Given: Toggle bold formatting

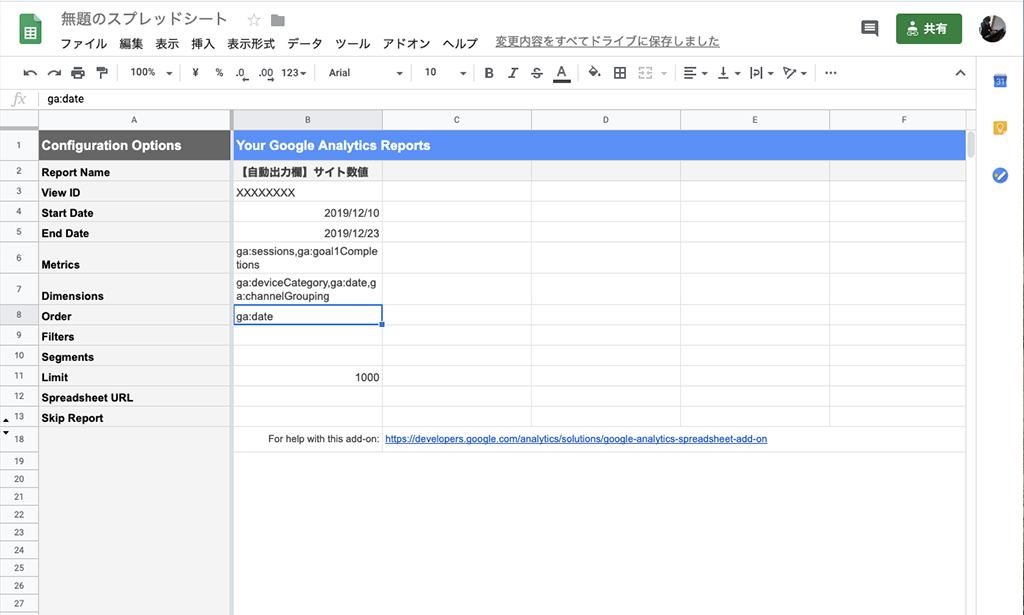Looking at the screenshot, I should point(488,73).
